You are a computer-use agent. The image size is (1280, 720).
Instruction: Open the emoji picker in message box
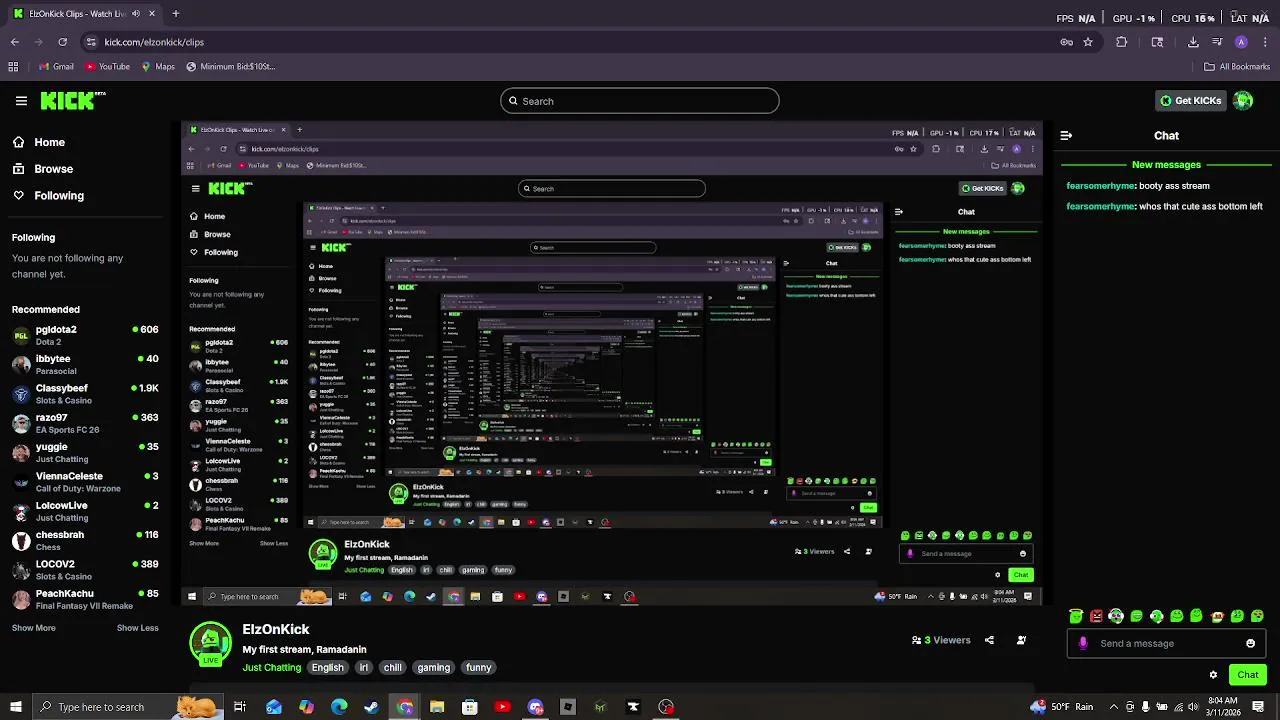point(1250,643)
